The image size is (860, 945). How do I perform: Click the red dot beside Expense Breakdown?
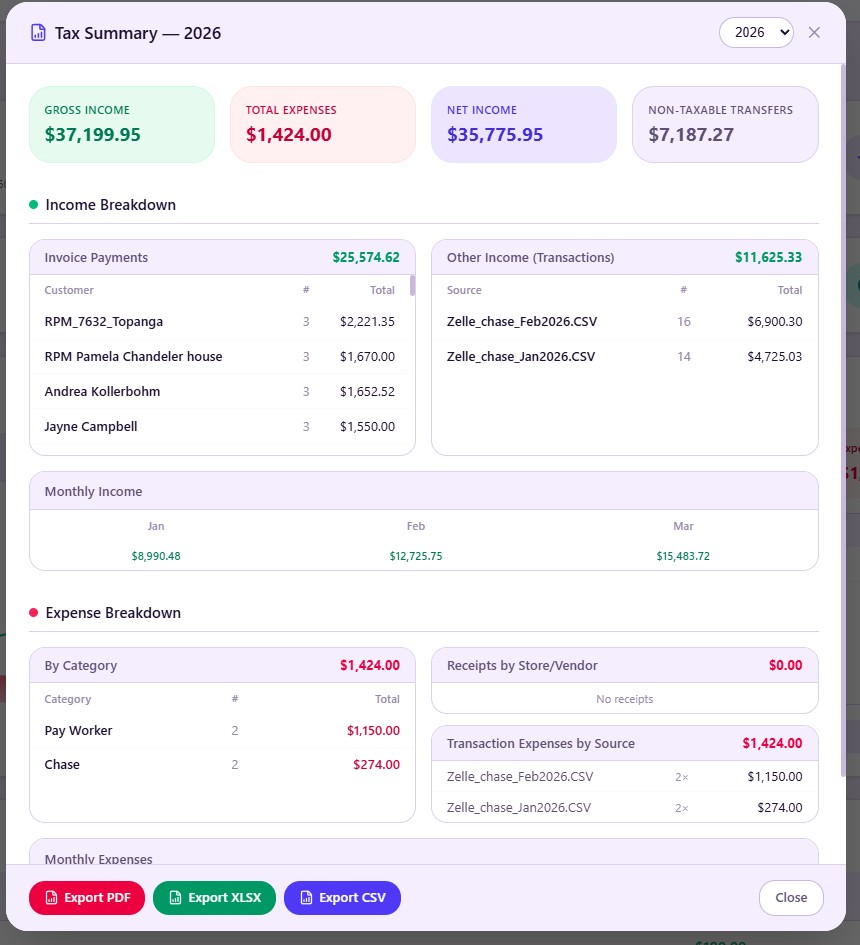(31, 612)
